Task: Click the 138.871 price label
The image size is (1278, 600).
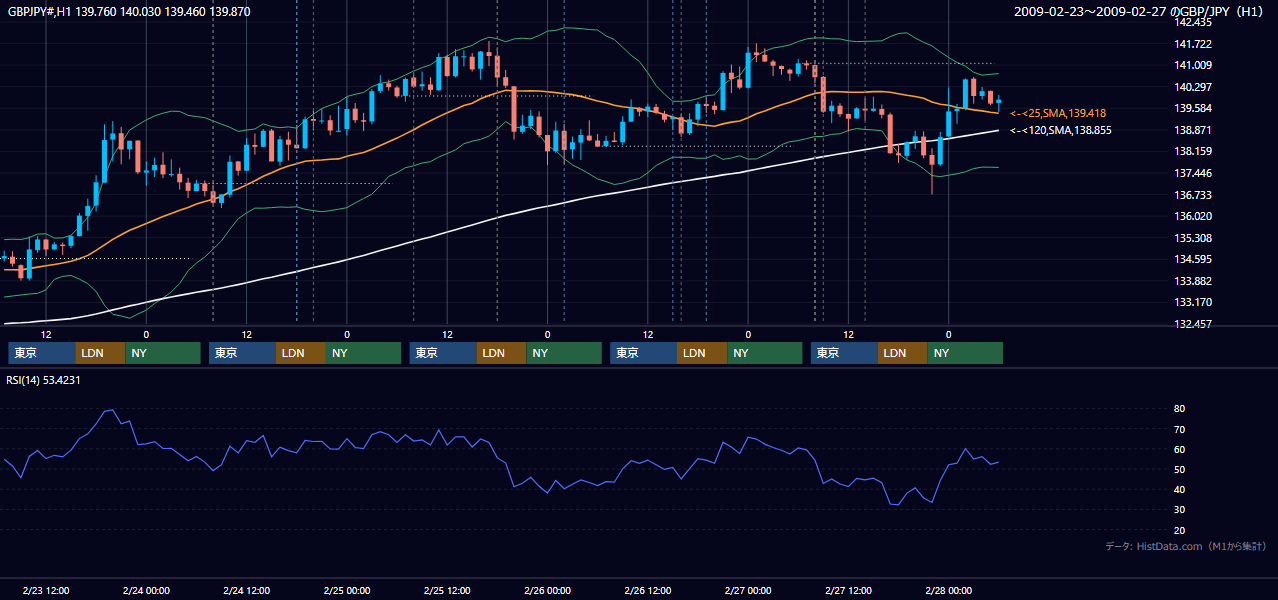Action: [x=1192, y=130]
